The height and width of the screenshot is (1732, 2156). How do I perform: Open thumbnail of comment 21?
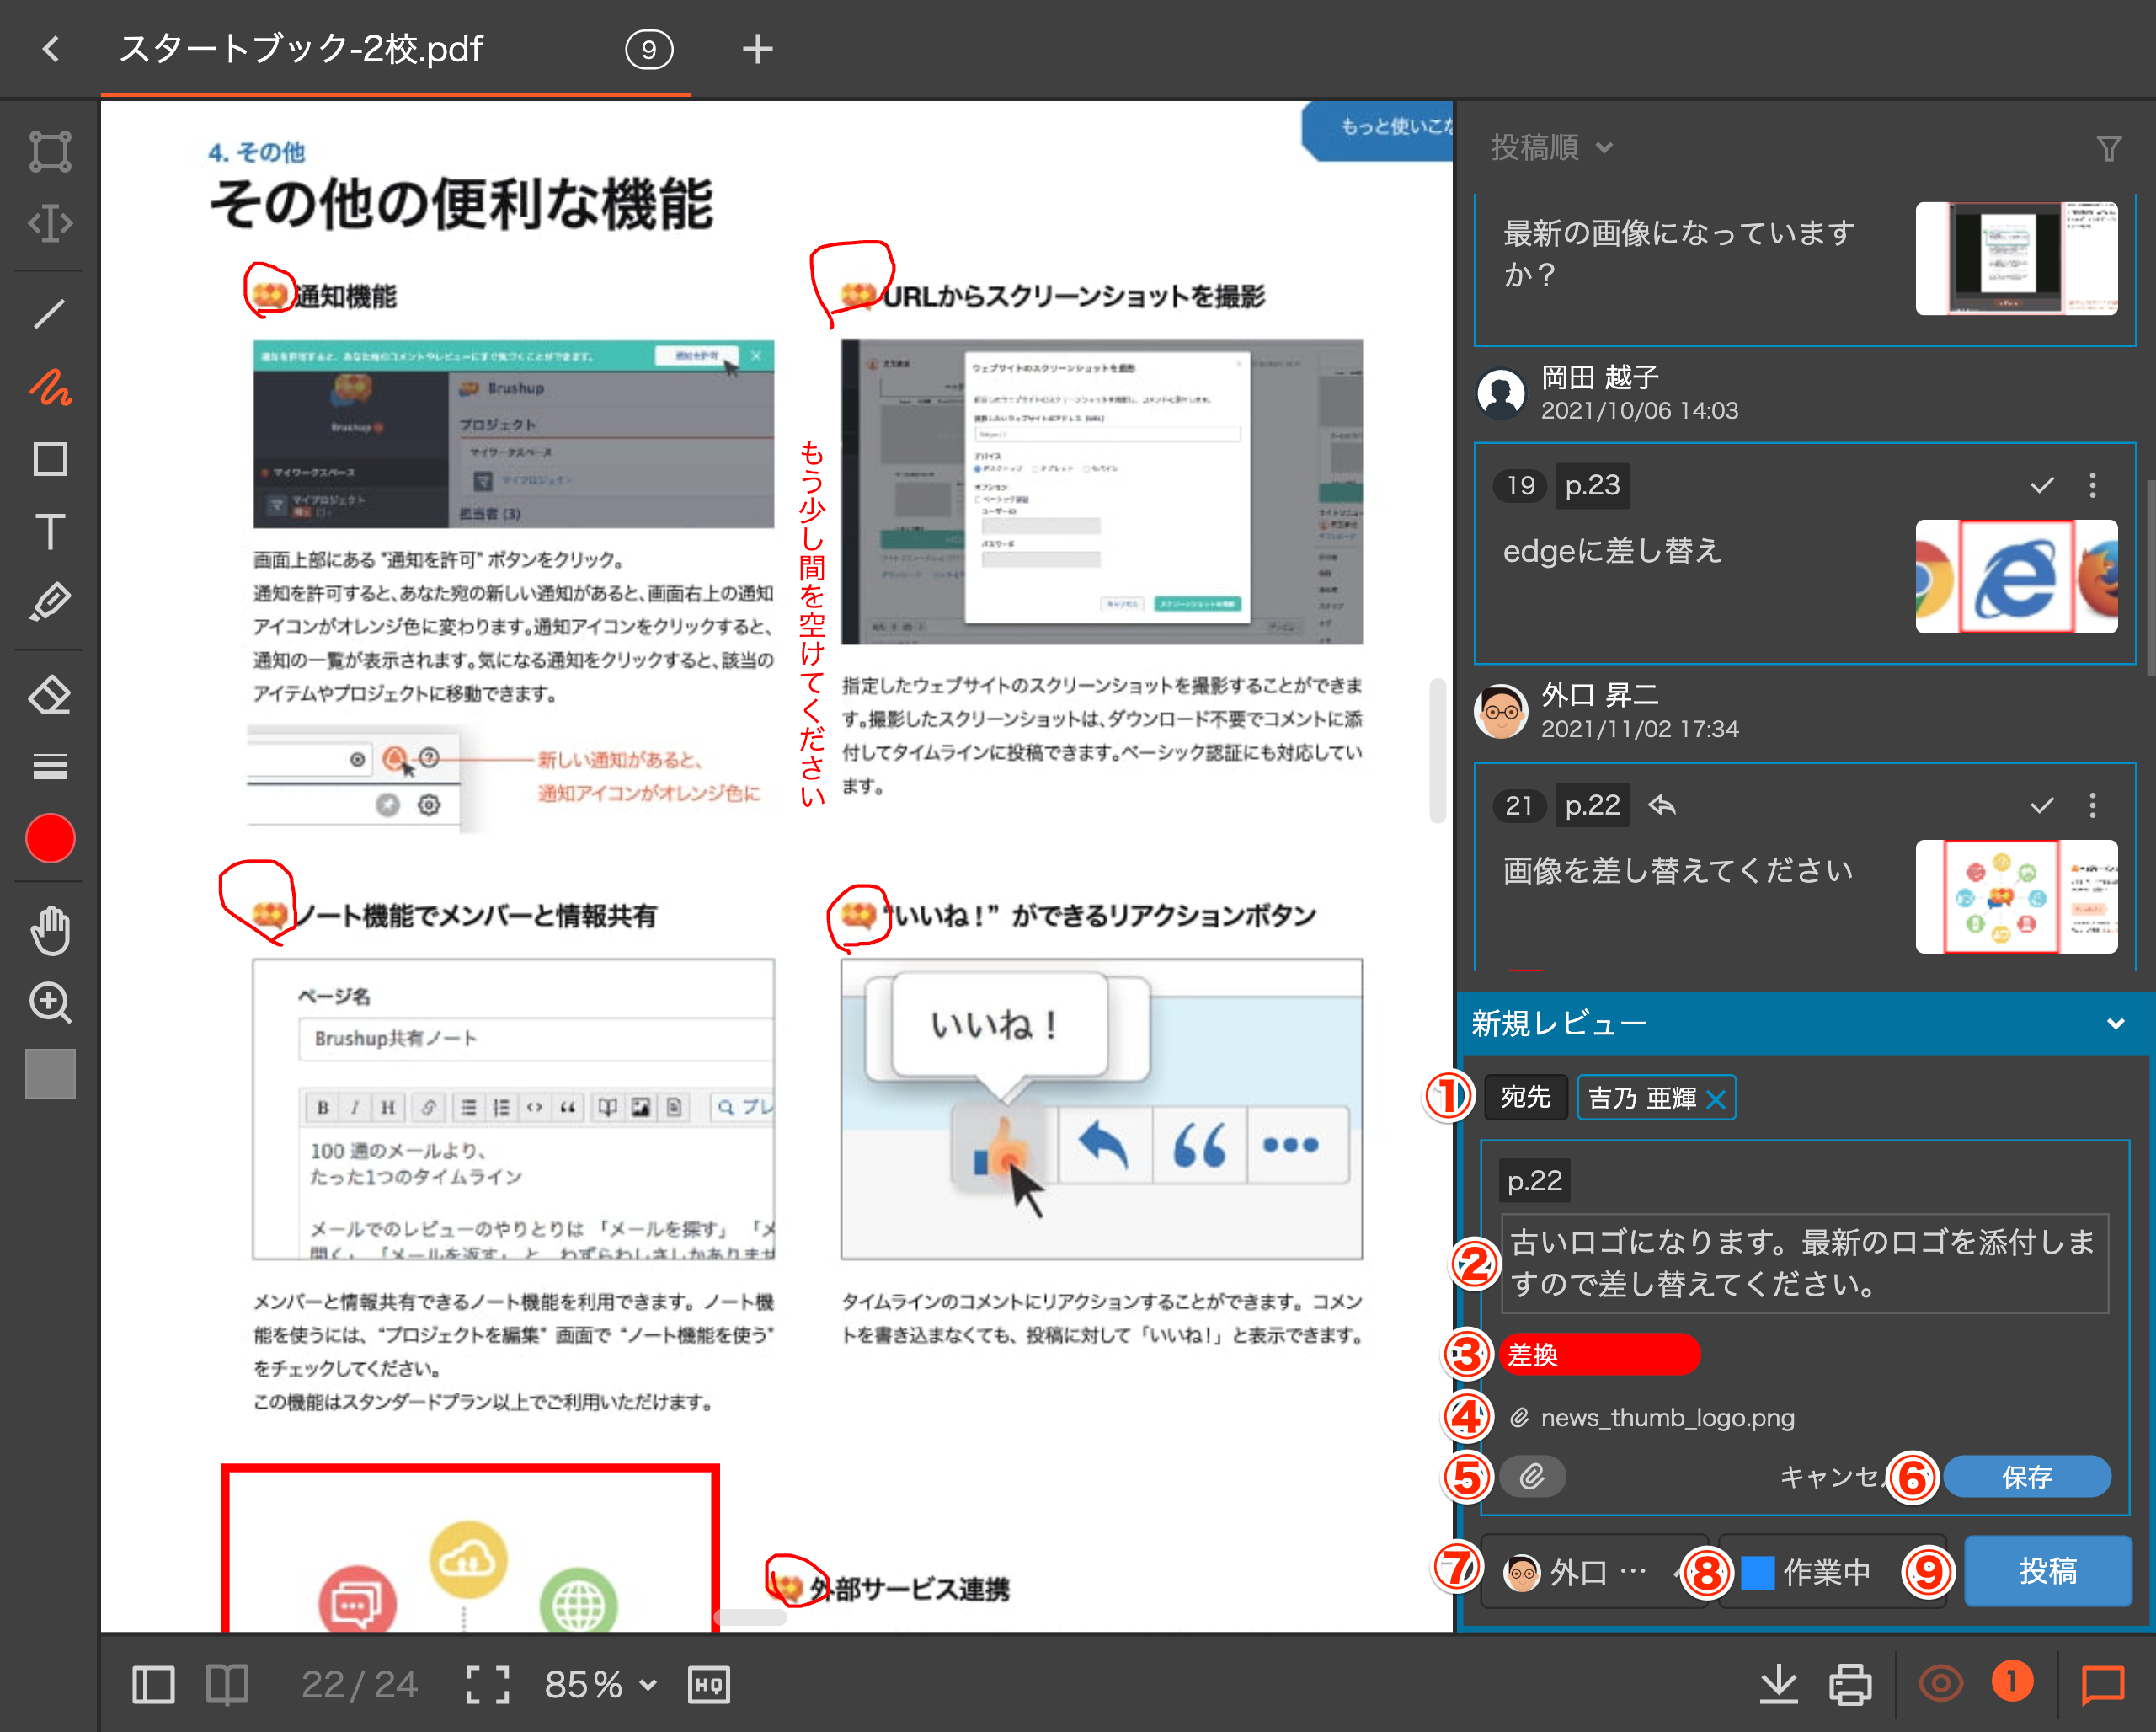point(2016,896)
